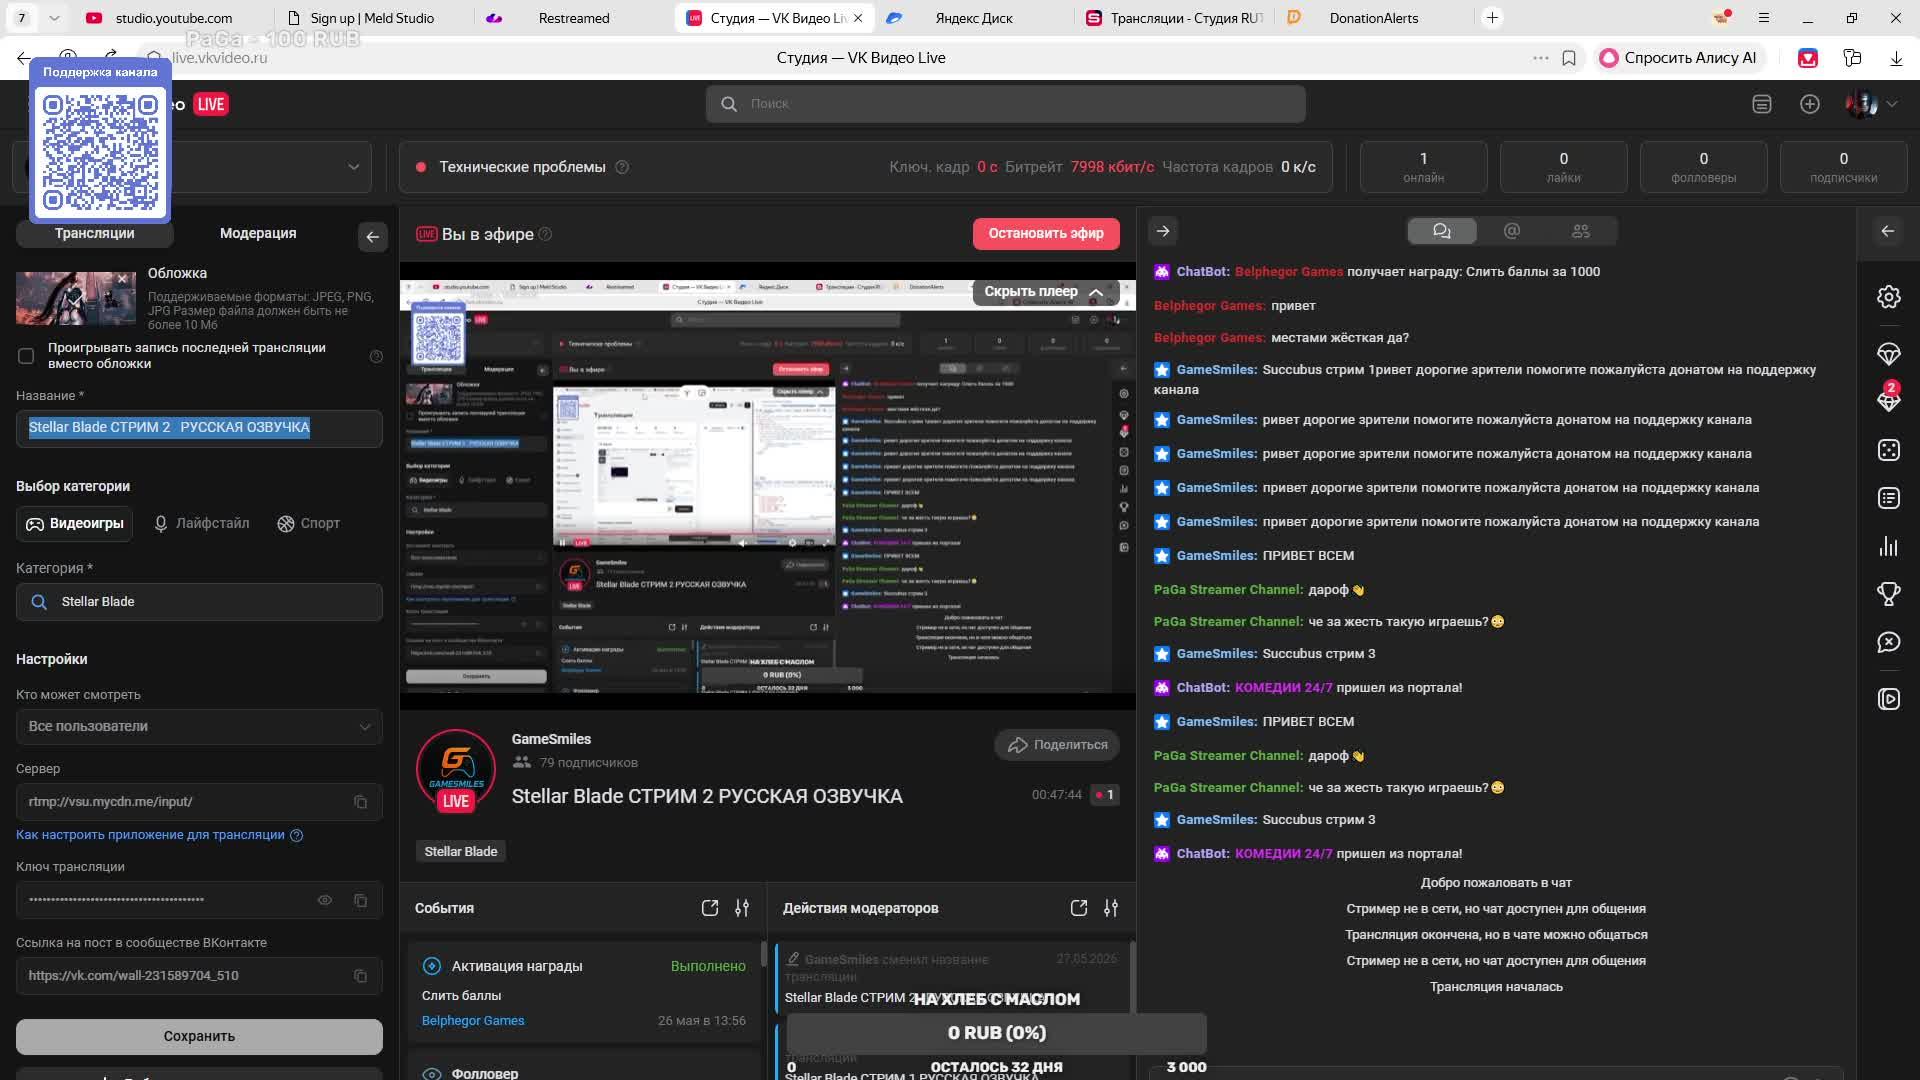Open the diamond rewards icon with the 2 badge
Viewport: 1920px width, 1080px height.
[x=1888, y=400]
